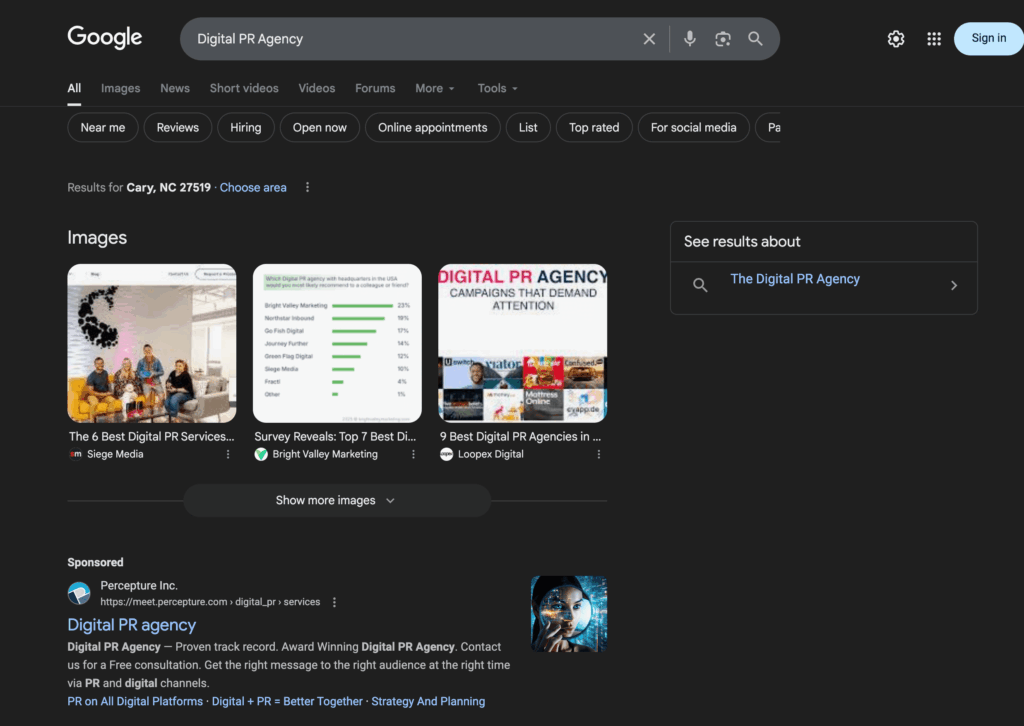Open the Loopex Digital result thumbnail
The image size is (1024, 726).
(x=522, y=343)
